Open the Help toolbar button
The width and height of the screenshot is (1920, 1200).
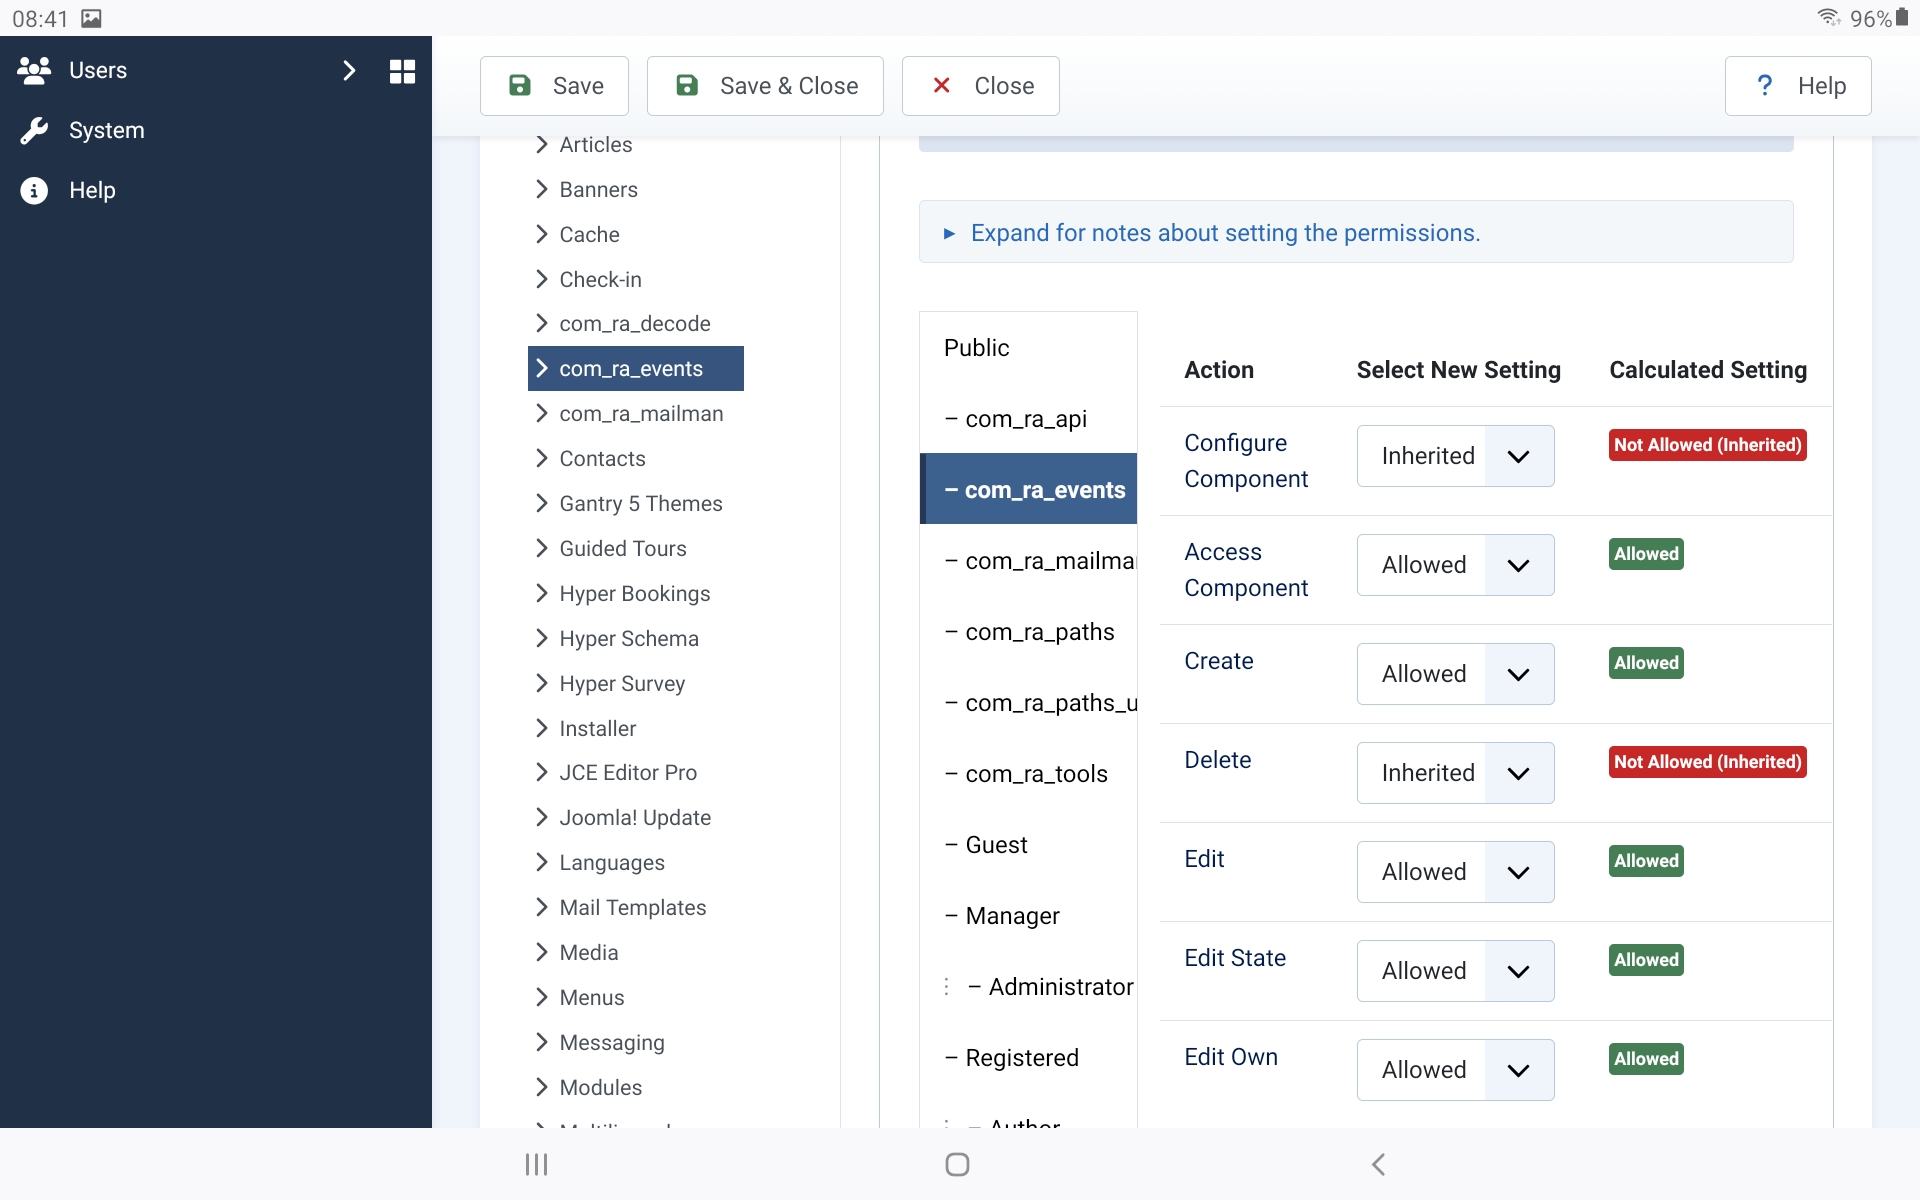click(1798, 86)
